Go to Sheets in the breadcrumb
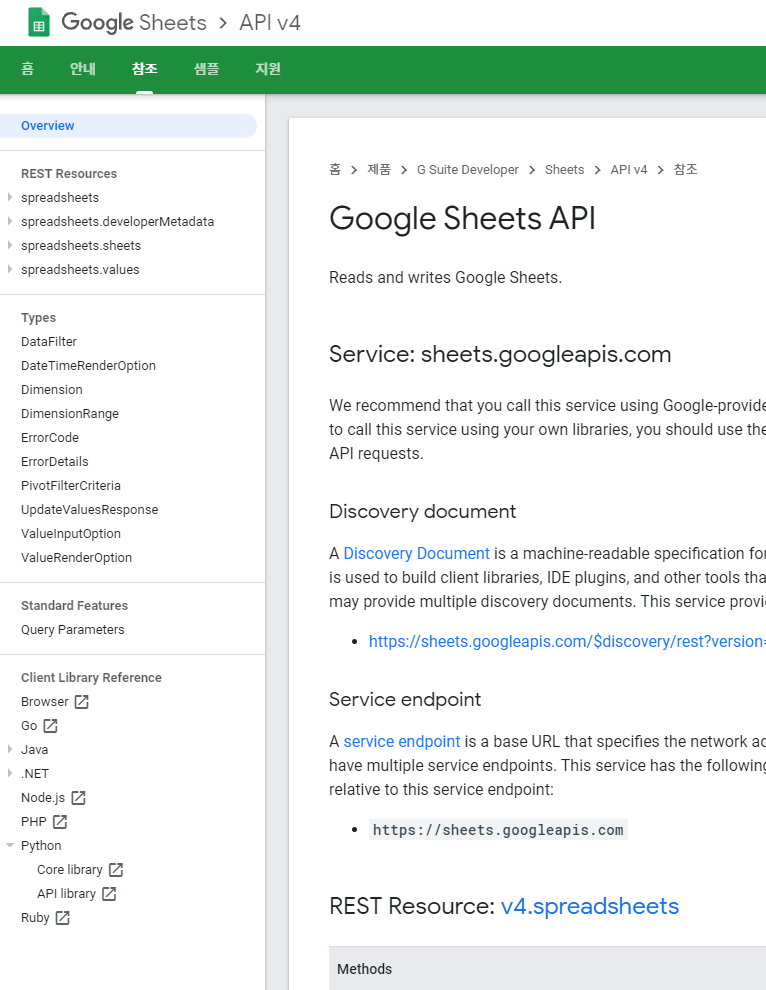Image resolution: width=766 pixels, height=990 pixels. coord(565,170)
